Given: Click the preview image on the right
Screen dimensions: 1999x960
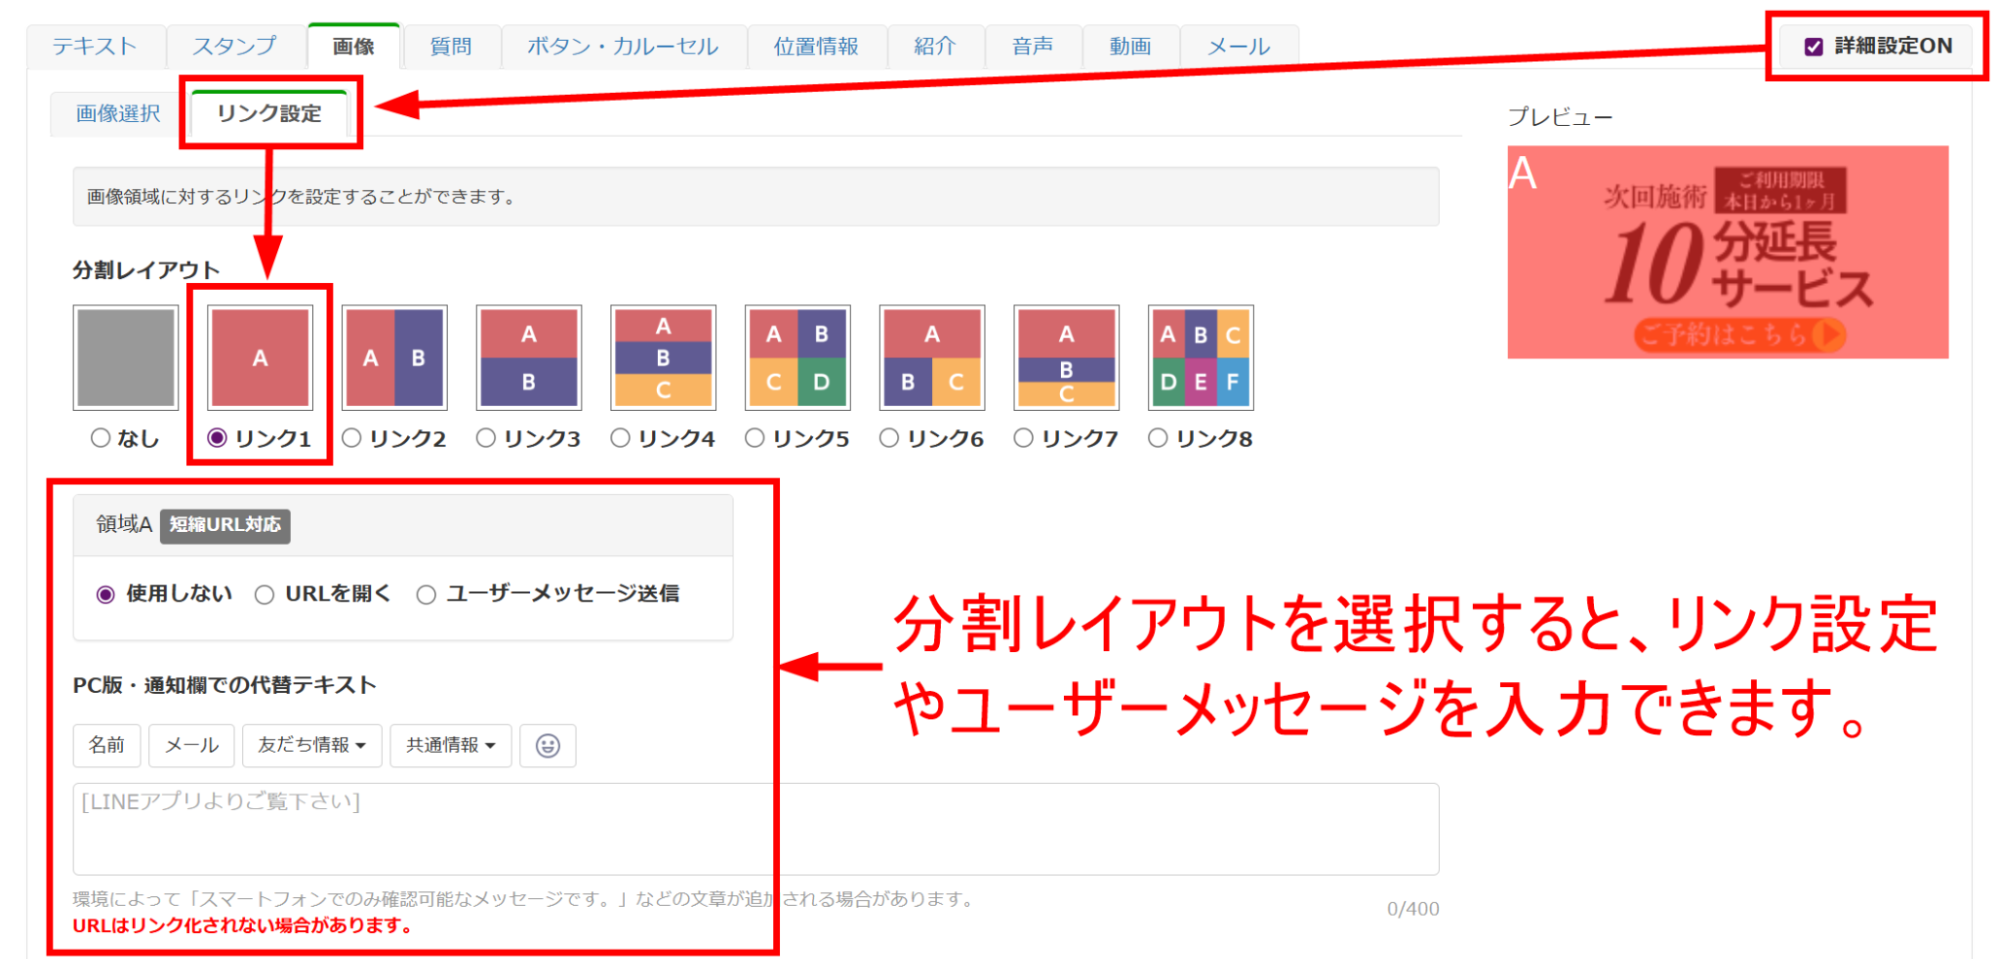Looking at the screenshot, I should coord(1727,252).
